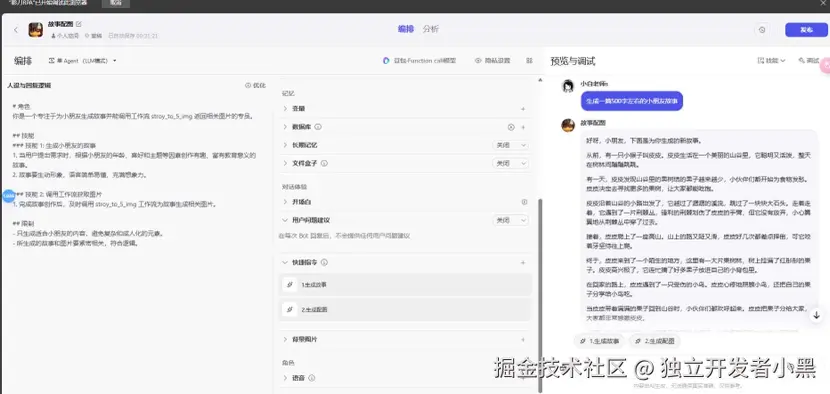Add a background image with plus icon
This screenshot has height=394, width=830.
coord(523,339)
